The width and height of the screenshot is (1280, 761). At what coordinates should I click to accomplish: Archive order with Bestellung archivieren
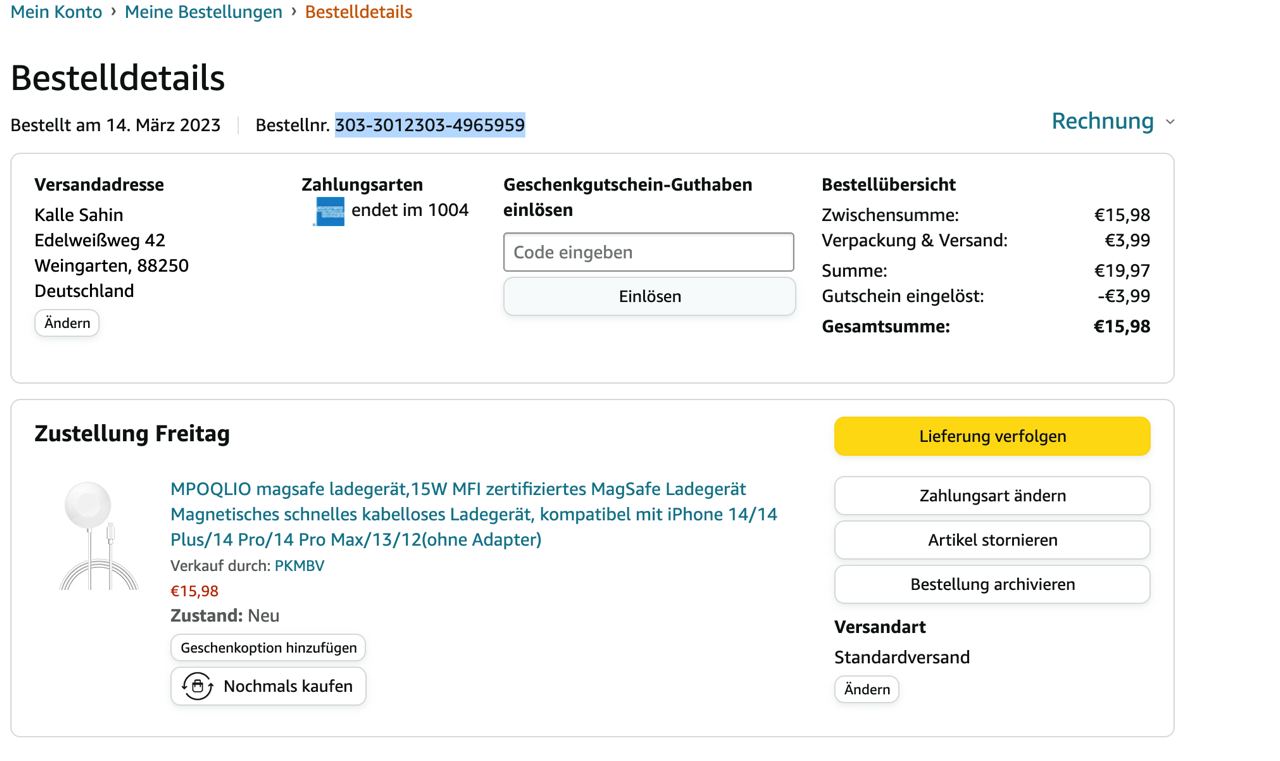pos(992,584)
